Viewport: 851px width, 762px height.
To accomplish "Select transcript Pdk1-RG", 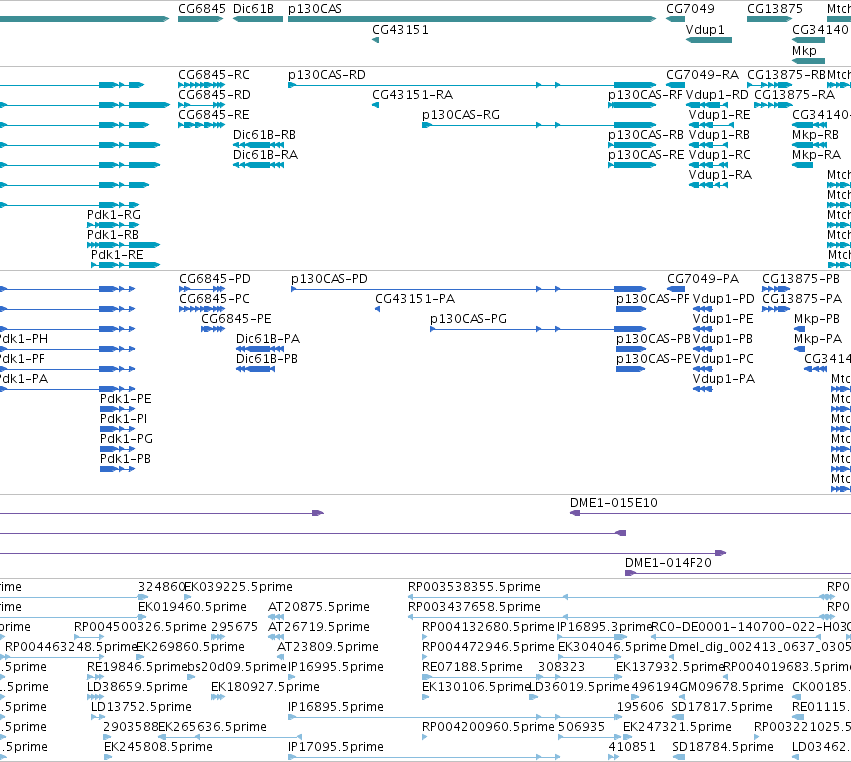I will pyautogui.click(x=113, y=225).
